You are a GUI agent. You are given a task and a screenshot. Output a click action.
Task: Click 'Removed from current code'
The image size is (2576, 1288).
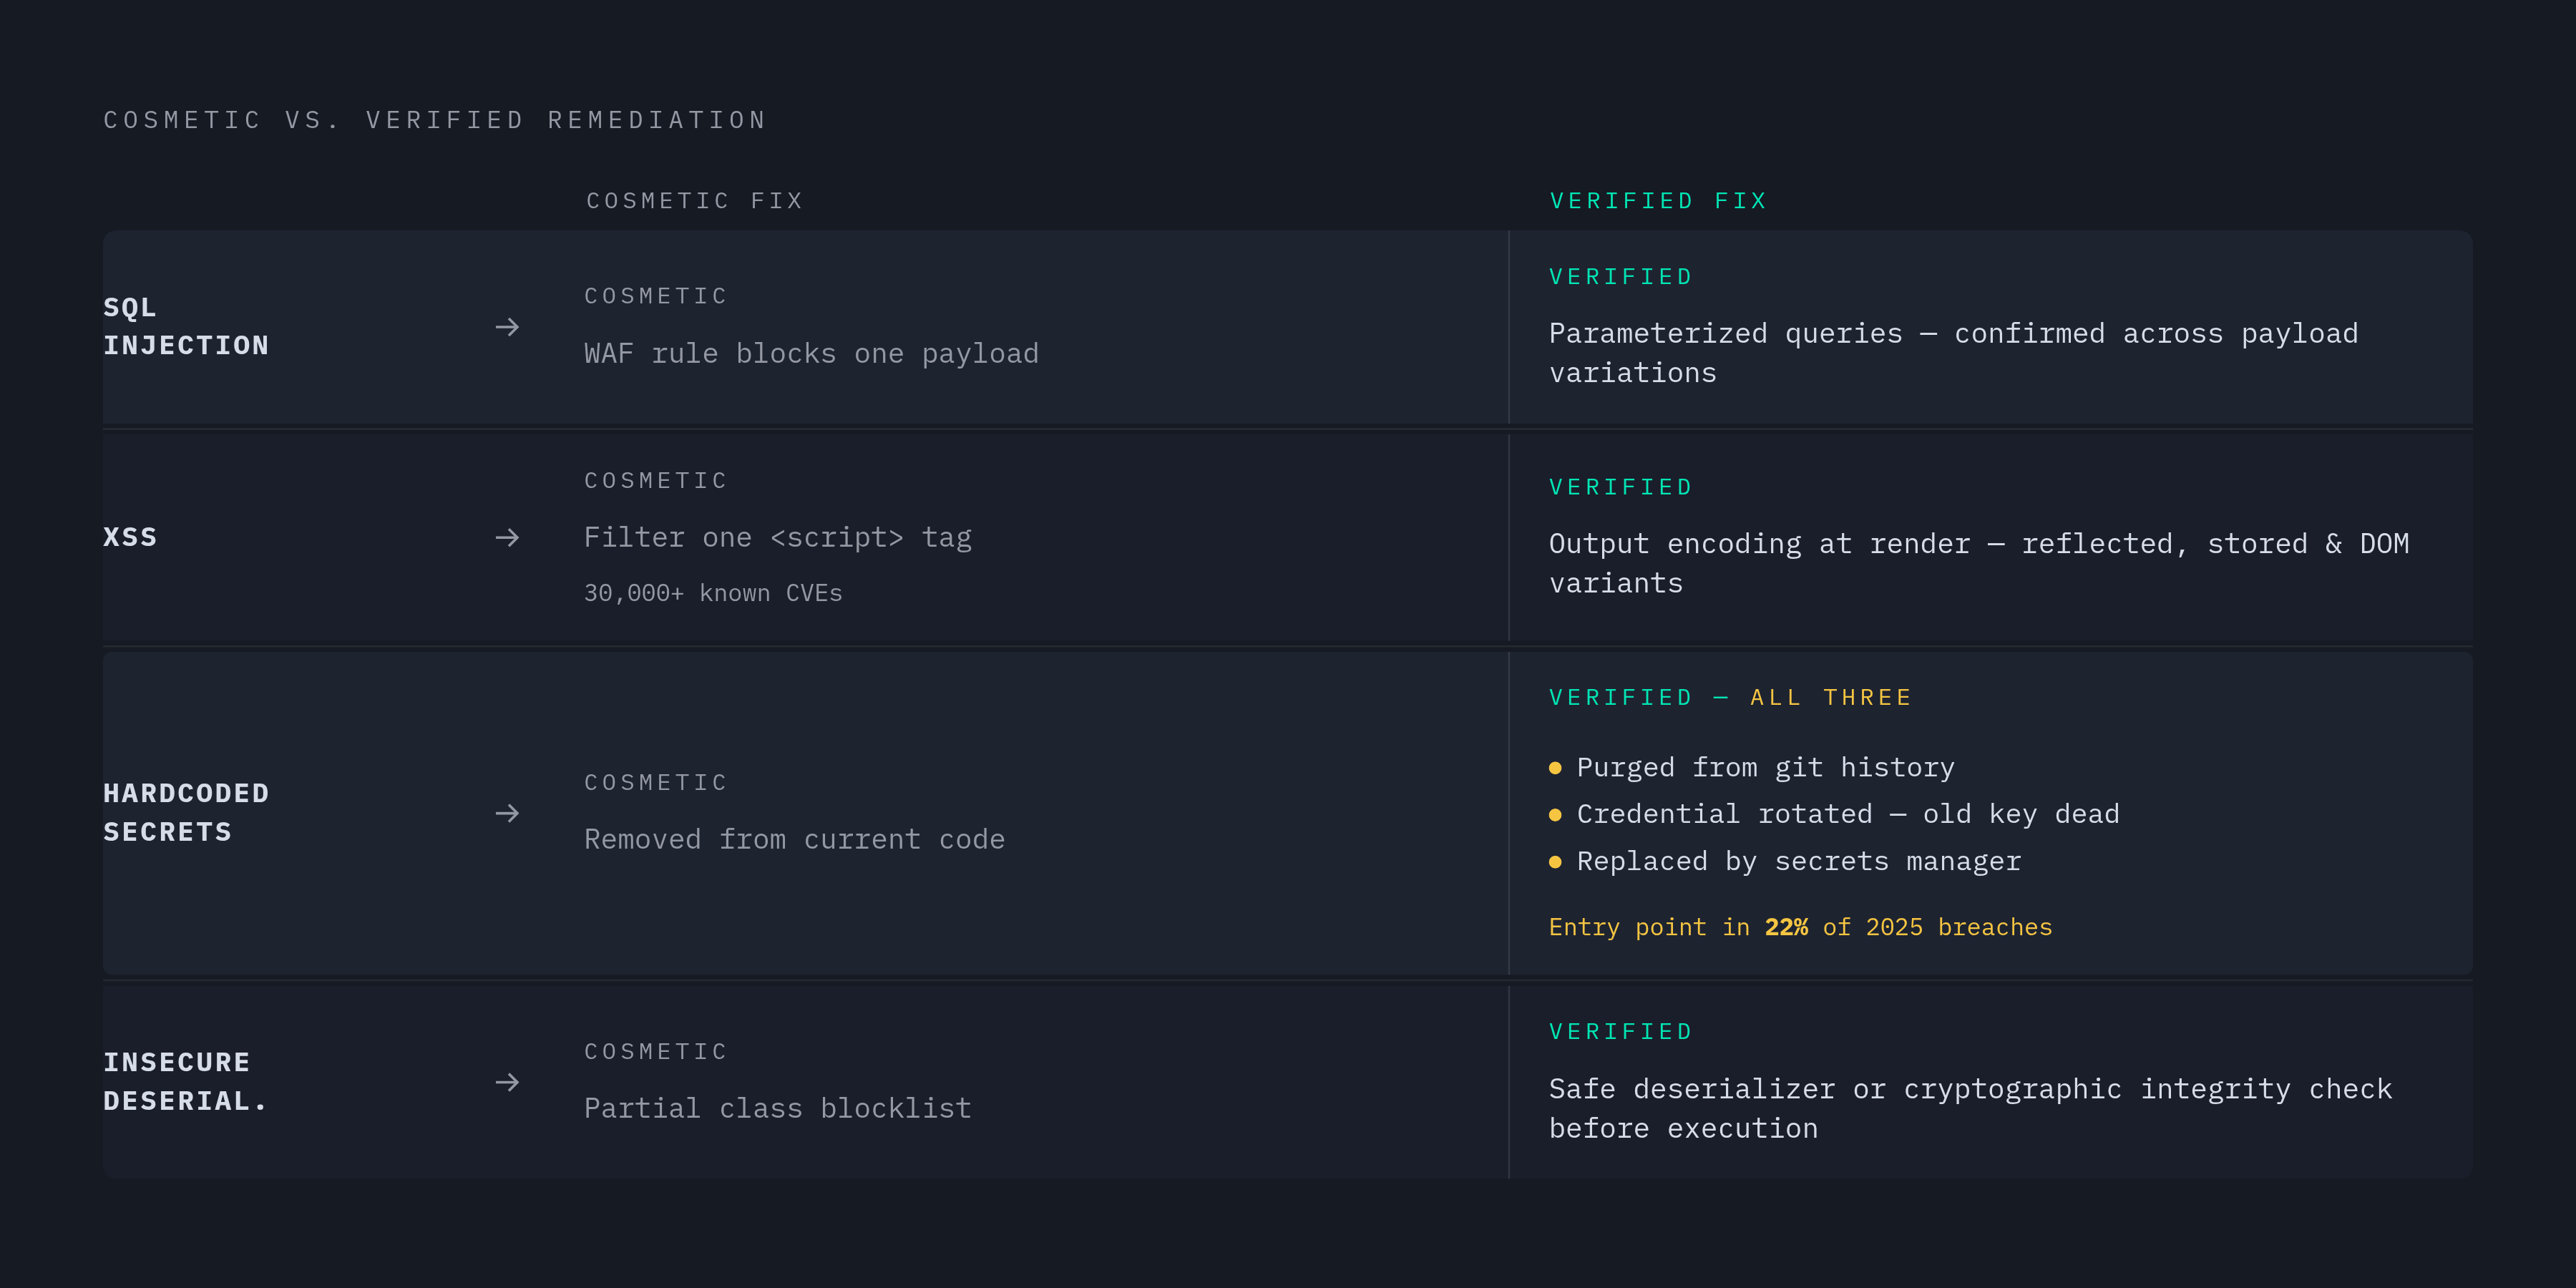[x=794, y=840]
